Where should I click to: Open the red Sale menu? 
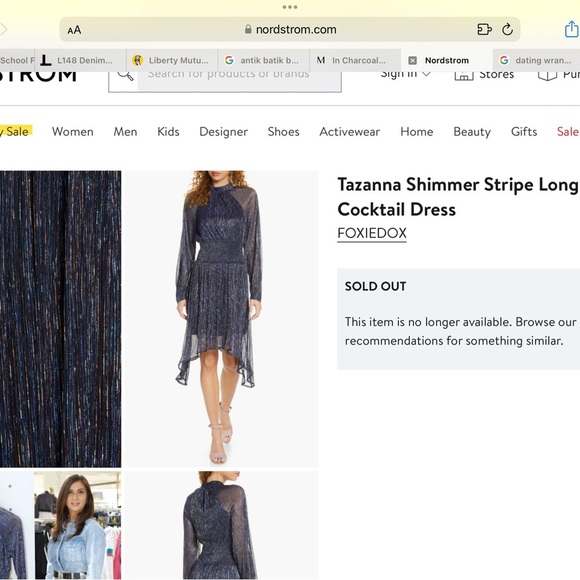(568, 132)
